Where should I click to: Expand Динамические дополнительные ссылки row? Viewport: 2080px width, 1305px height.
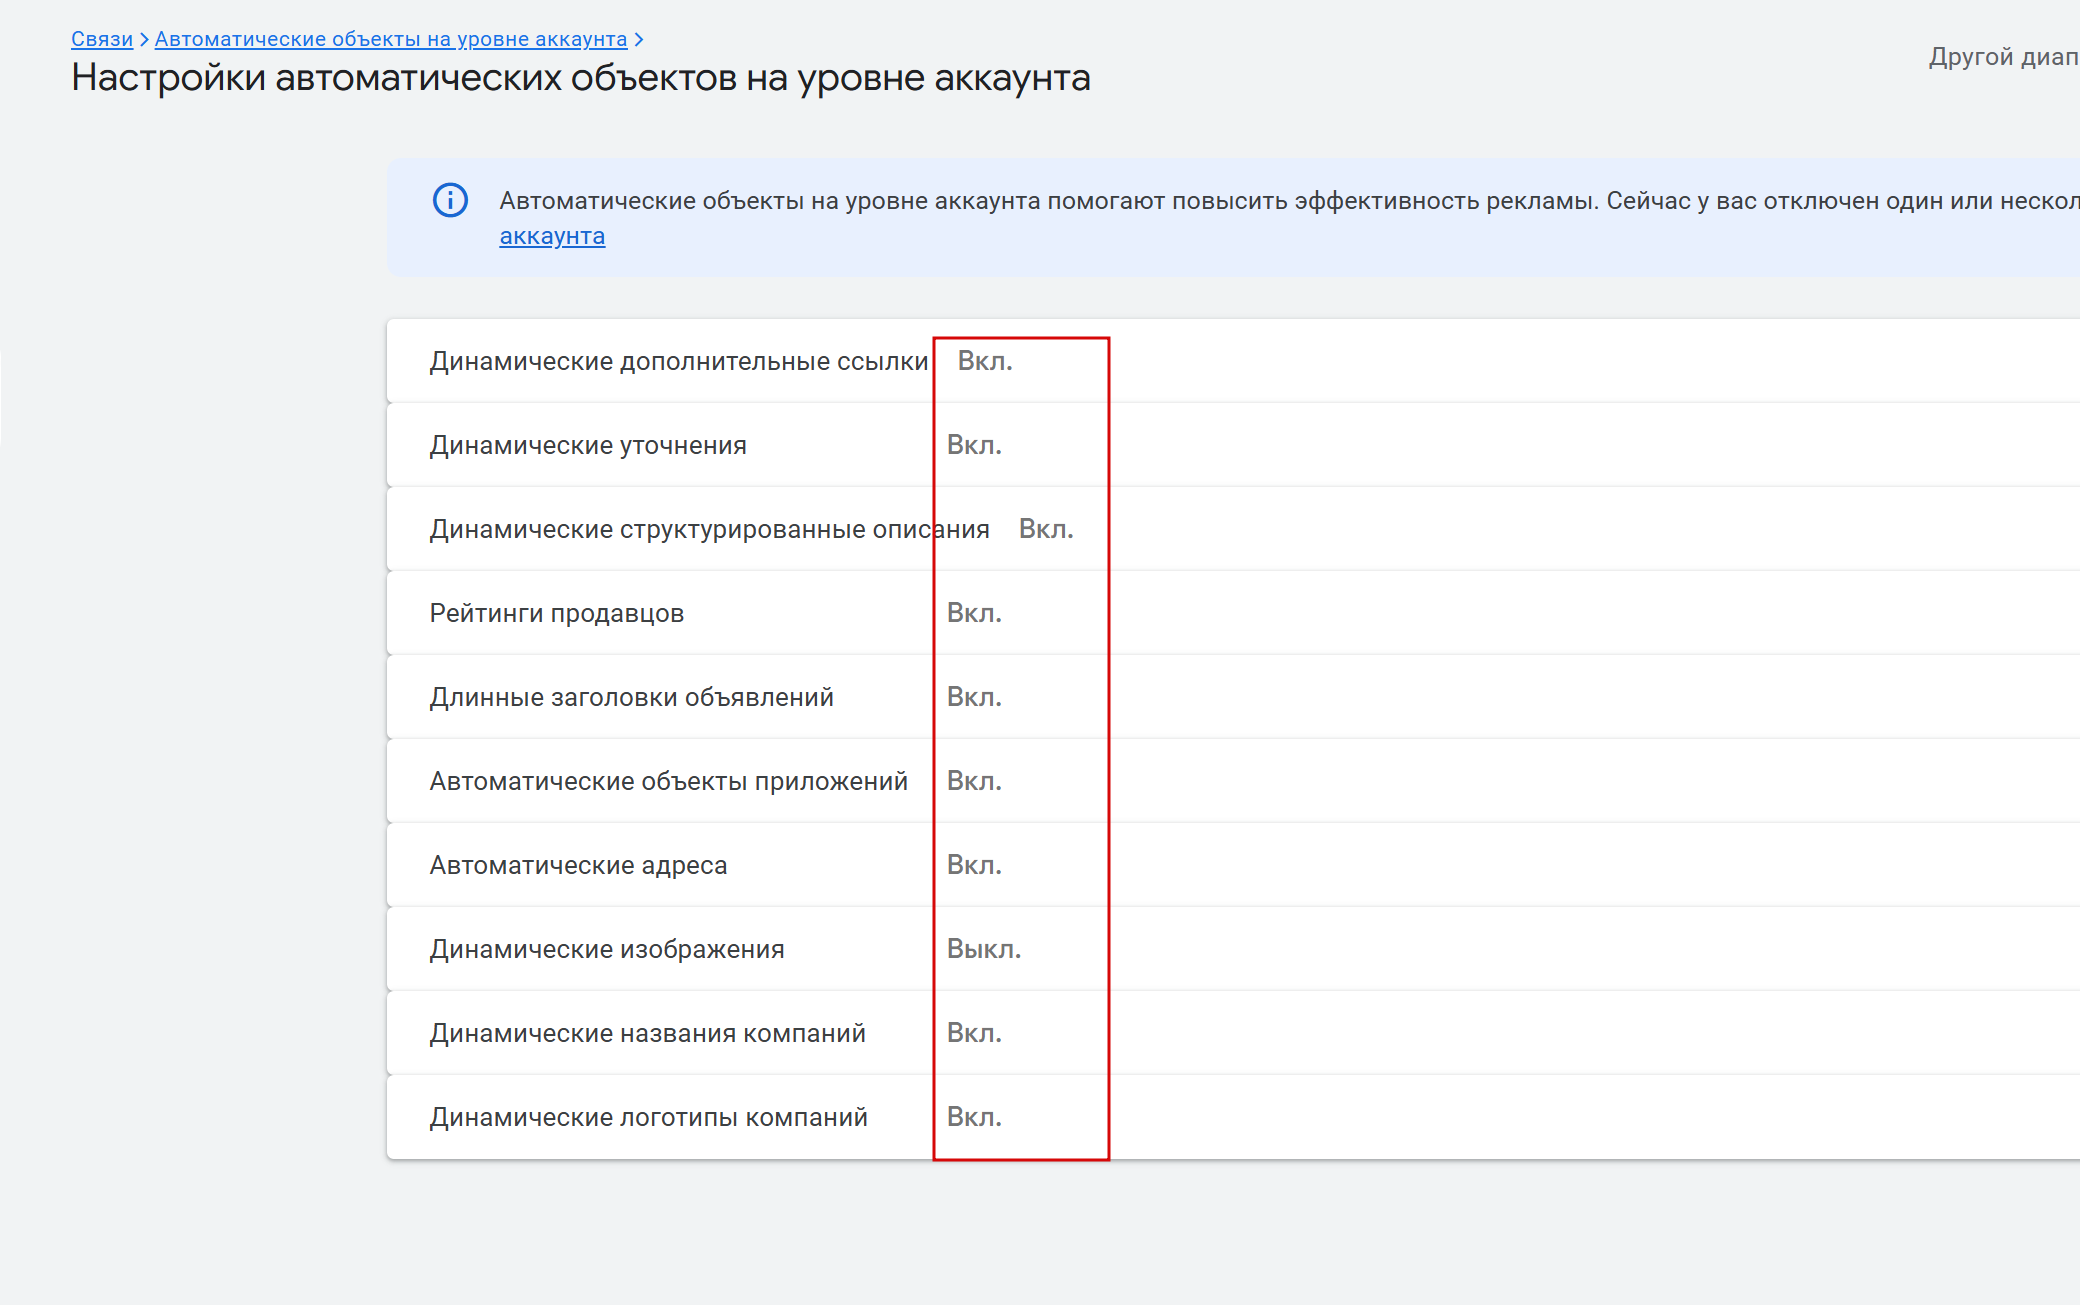679,361
